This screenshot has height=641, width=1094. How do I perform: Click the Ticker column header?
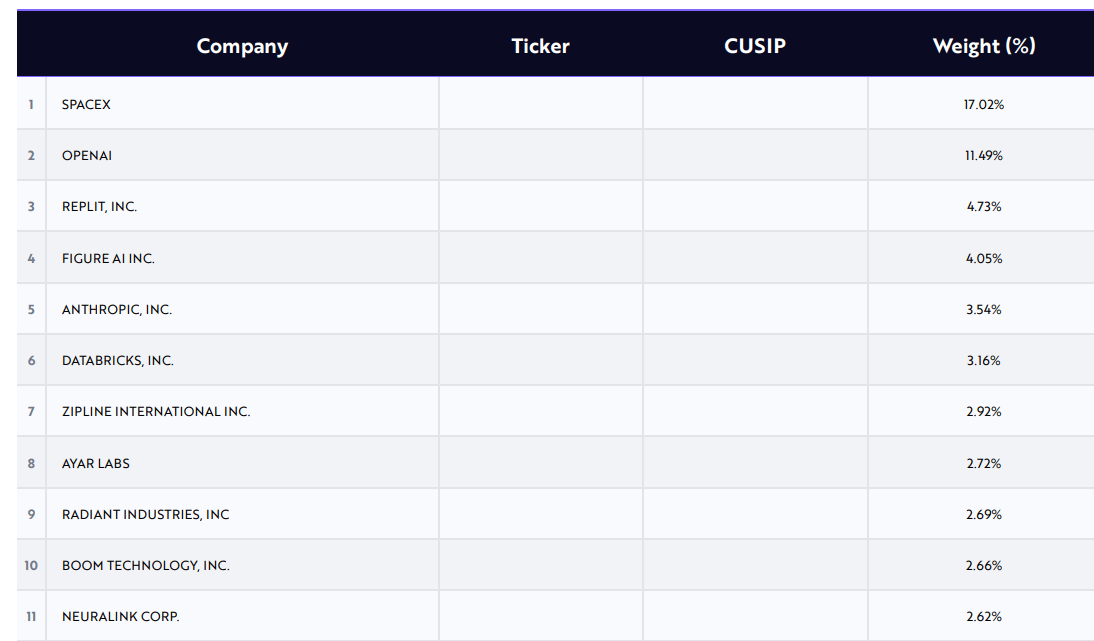[x=540, y=46]
